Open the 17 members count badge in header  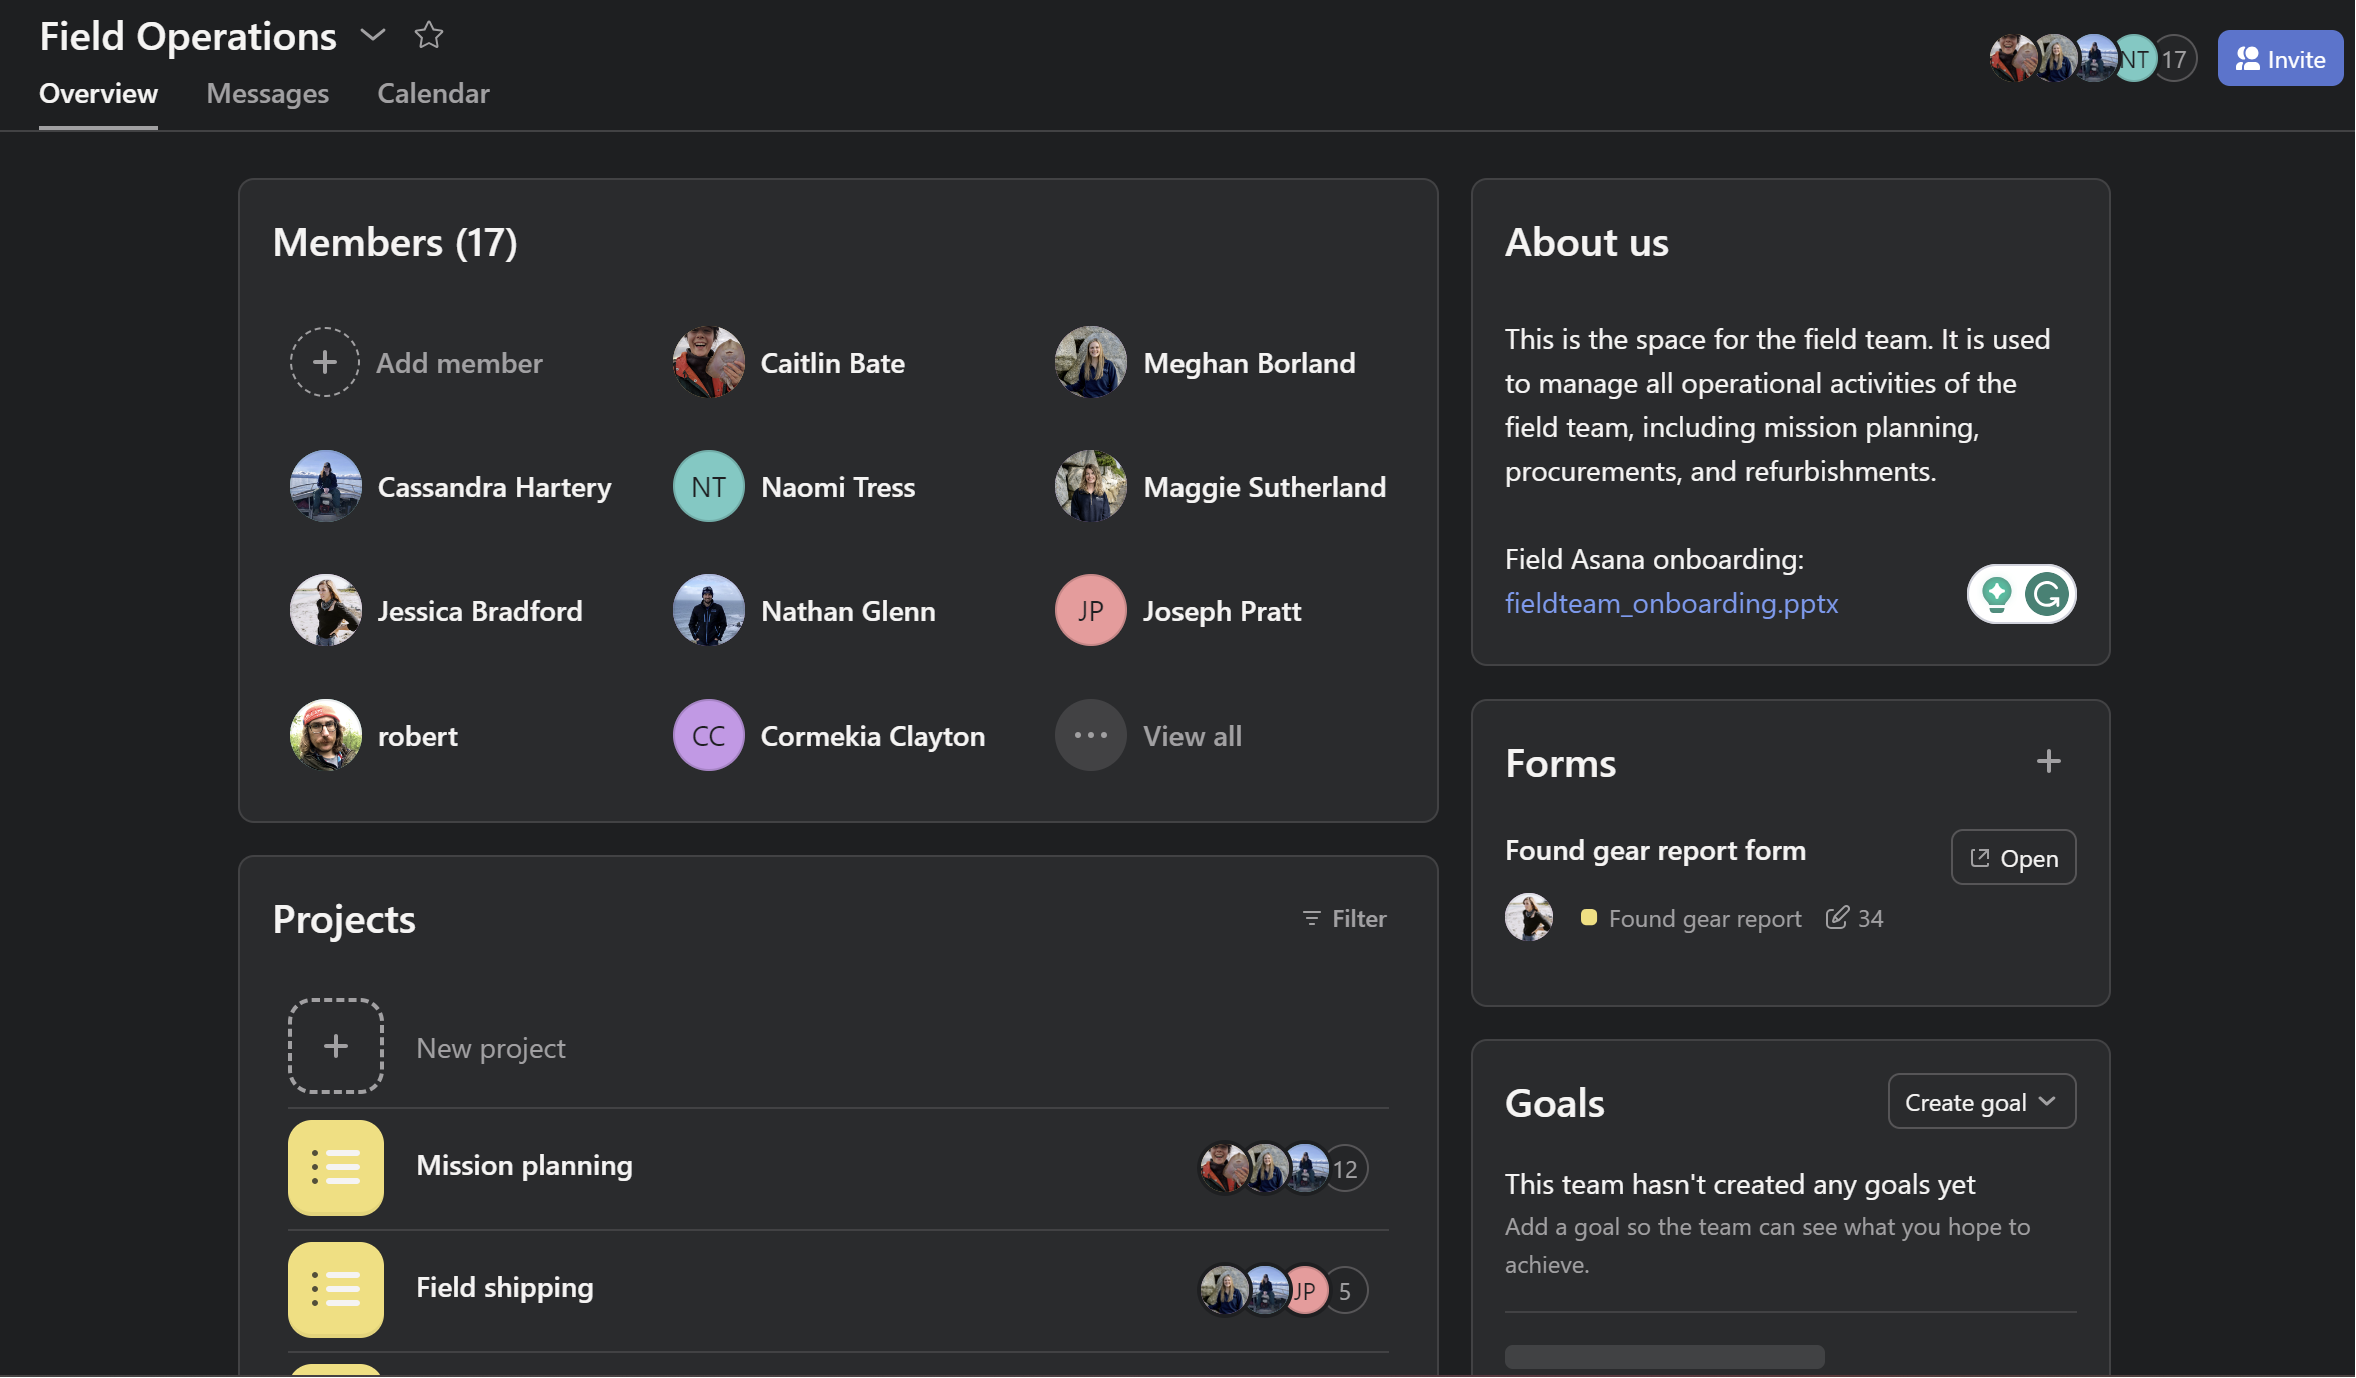coord(2174,59)
